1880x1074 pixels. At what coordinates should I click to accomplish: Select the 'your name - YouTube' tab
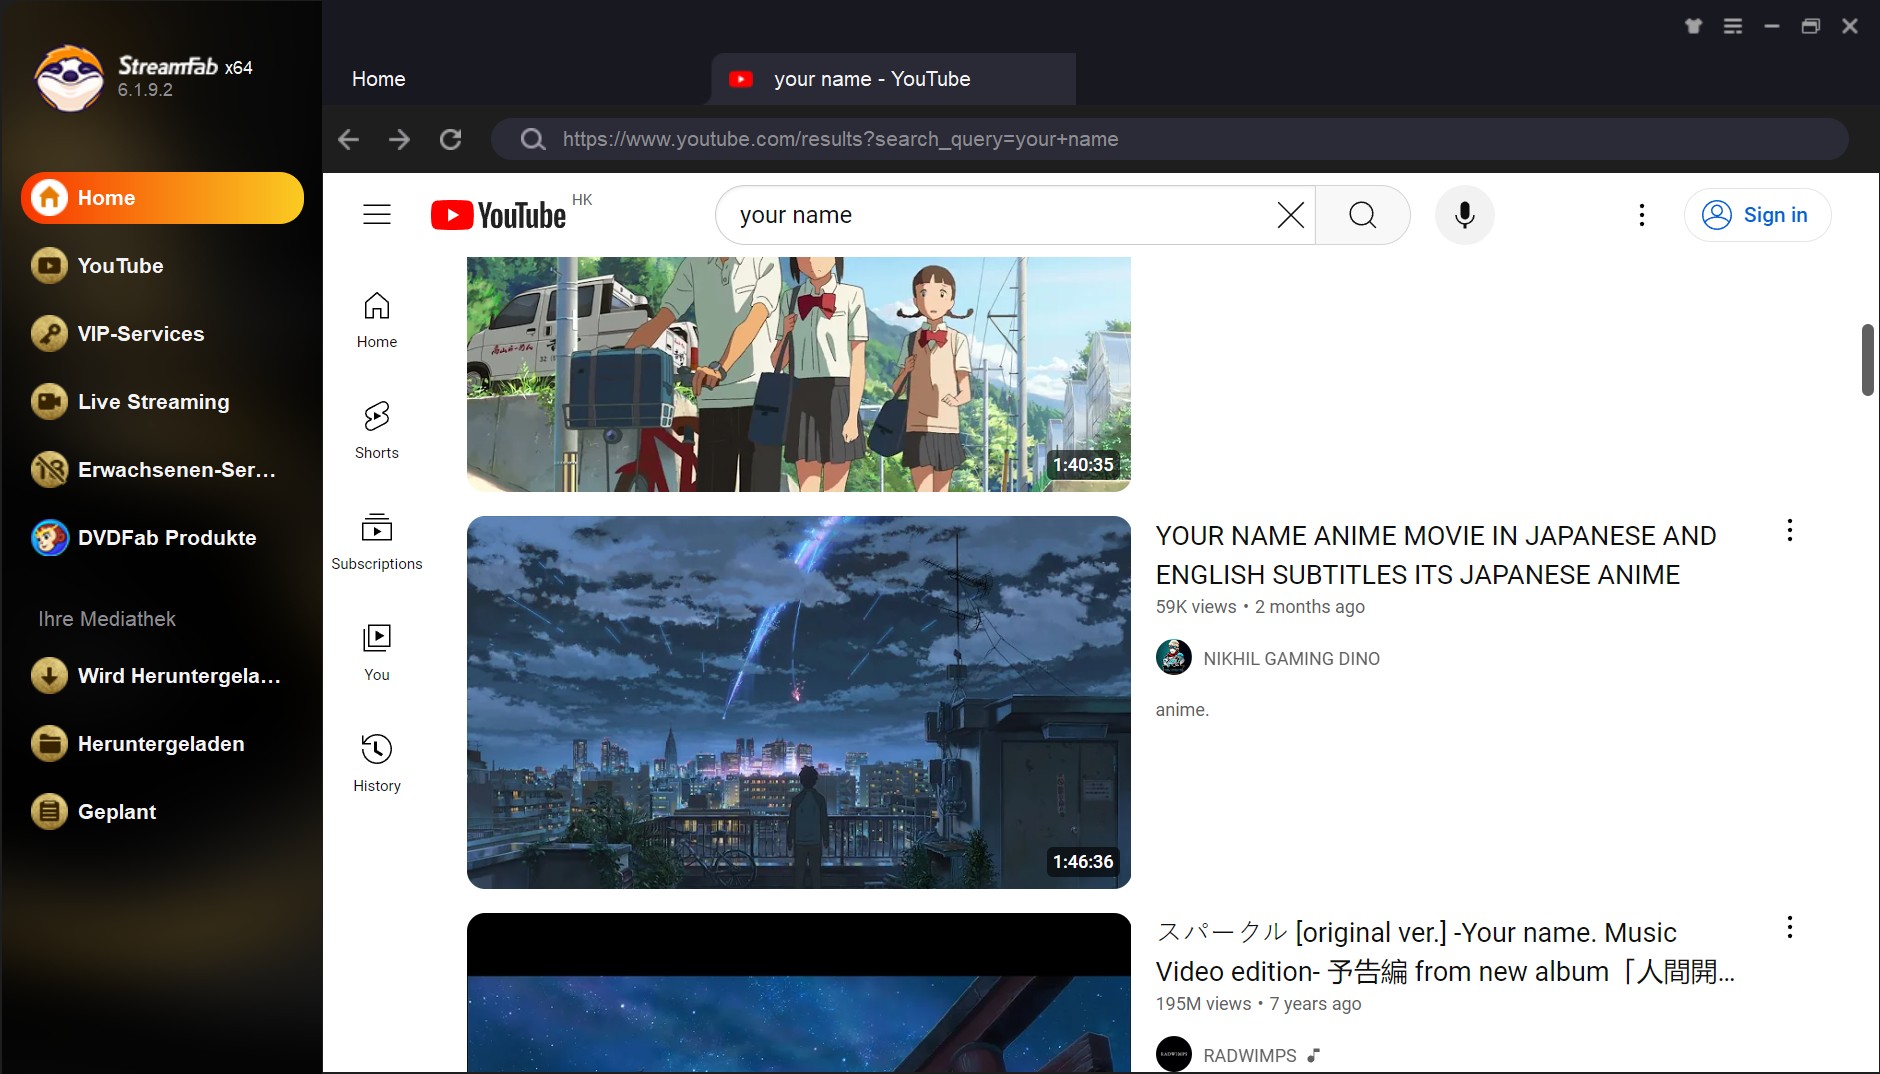[893, 79]
